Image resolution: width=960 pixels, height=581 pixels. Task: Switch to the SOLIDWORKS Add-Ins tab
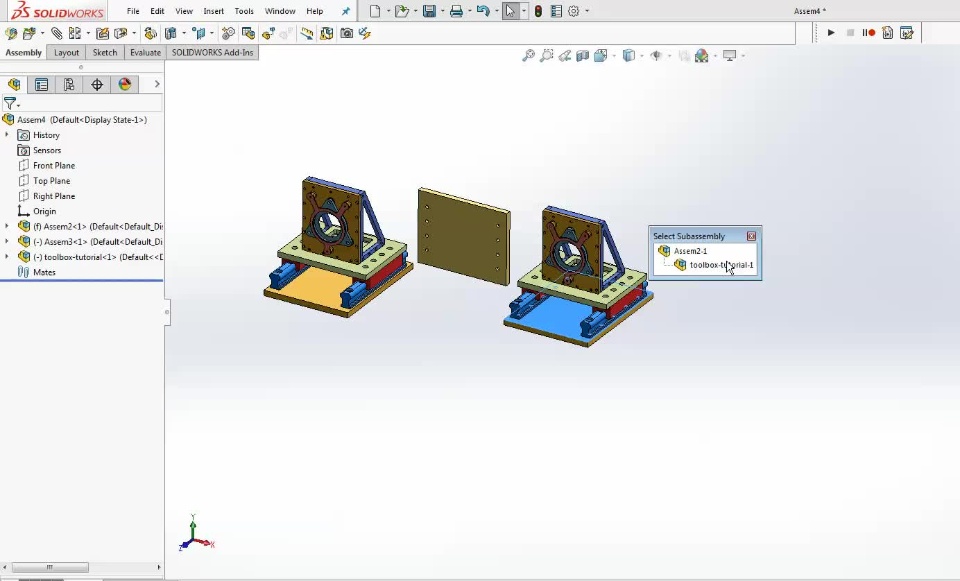(212, 53)
